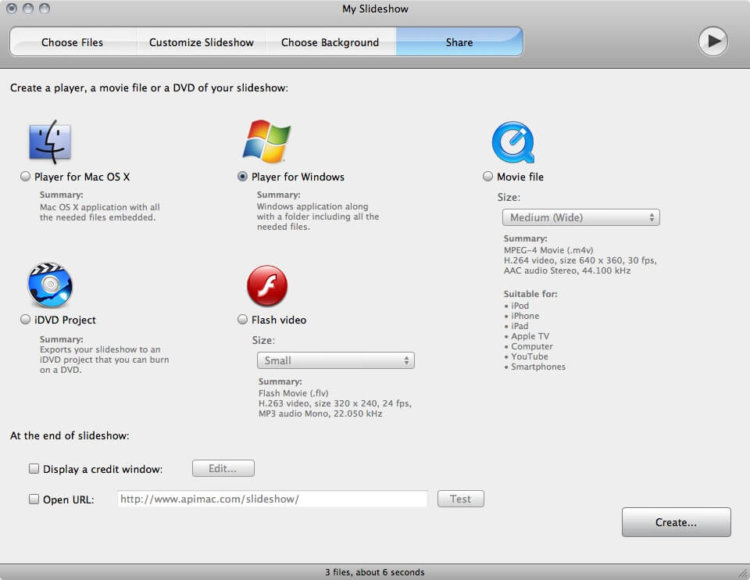Click the iDVD disc icon
Screen dimensions: 750x580
[x=50, y=285]
